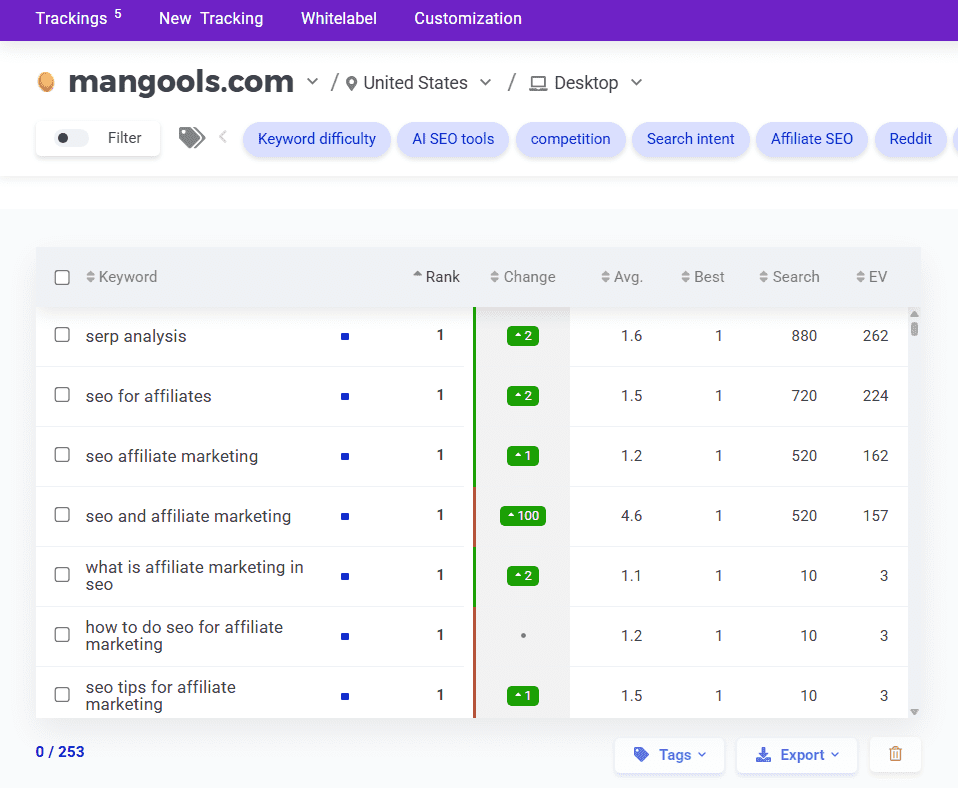Viewport: 958px width, 788px height.
Task: Click the Export download icon
Action: tap(764, 755)
